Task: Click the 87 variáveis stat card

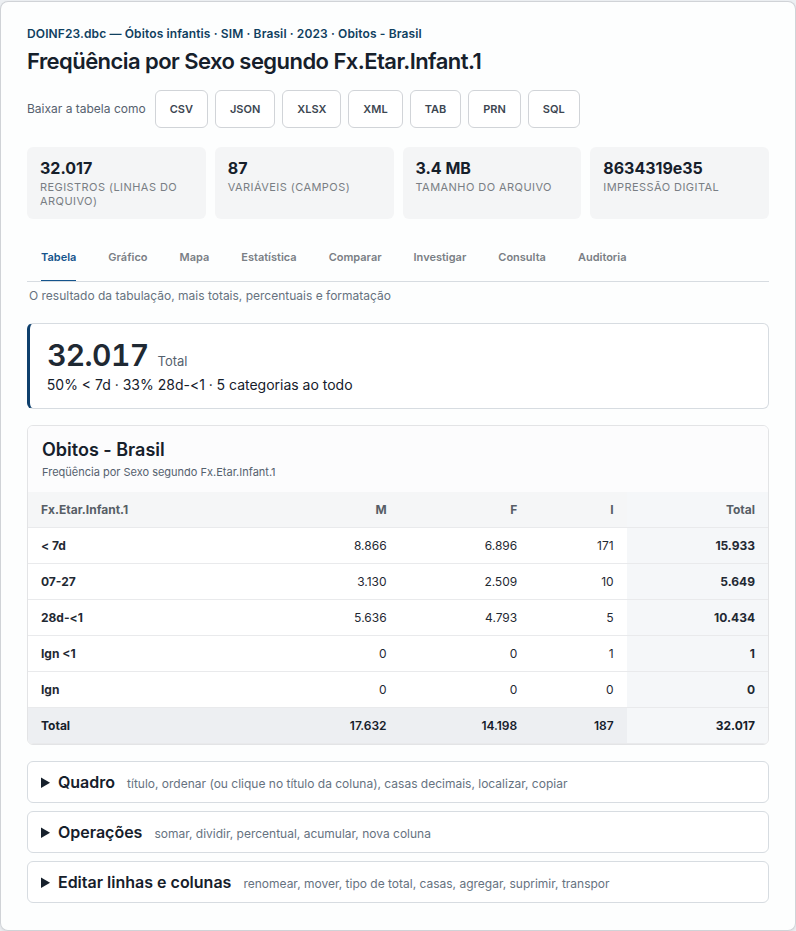Action: click(304, 183)
